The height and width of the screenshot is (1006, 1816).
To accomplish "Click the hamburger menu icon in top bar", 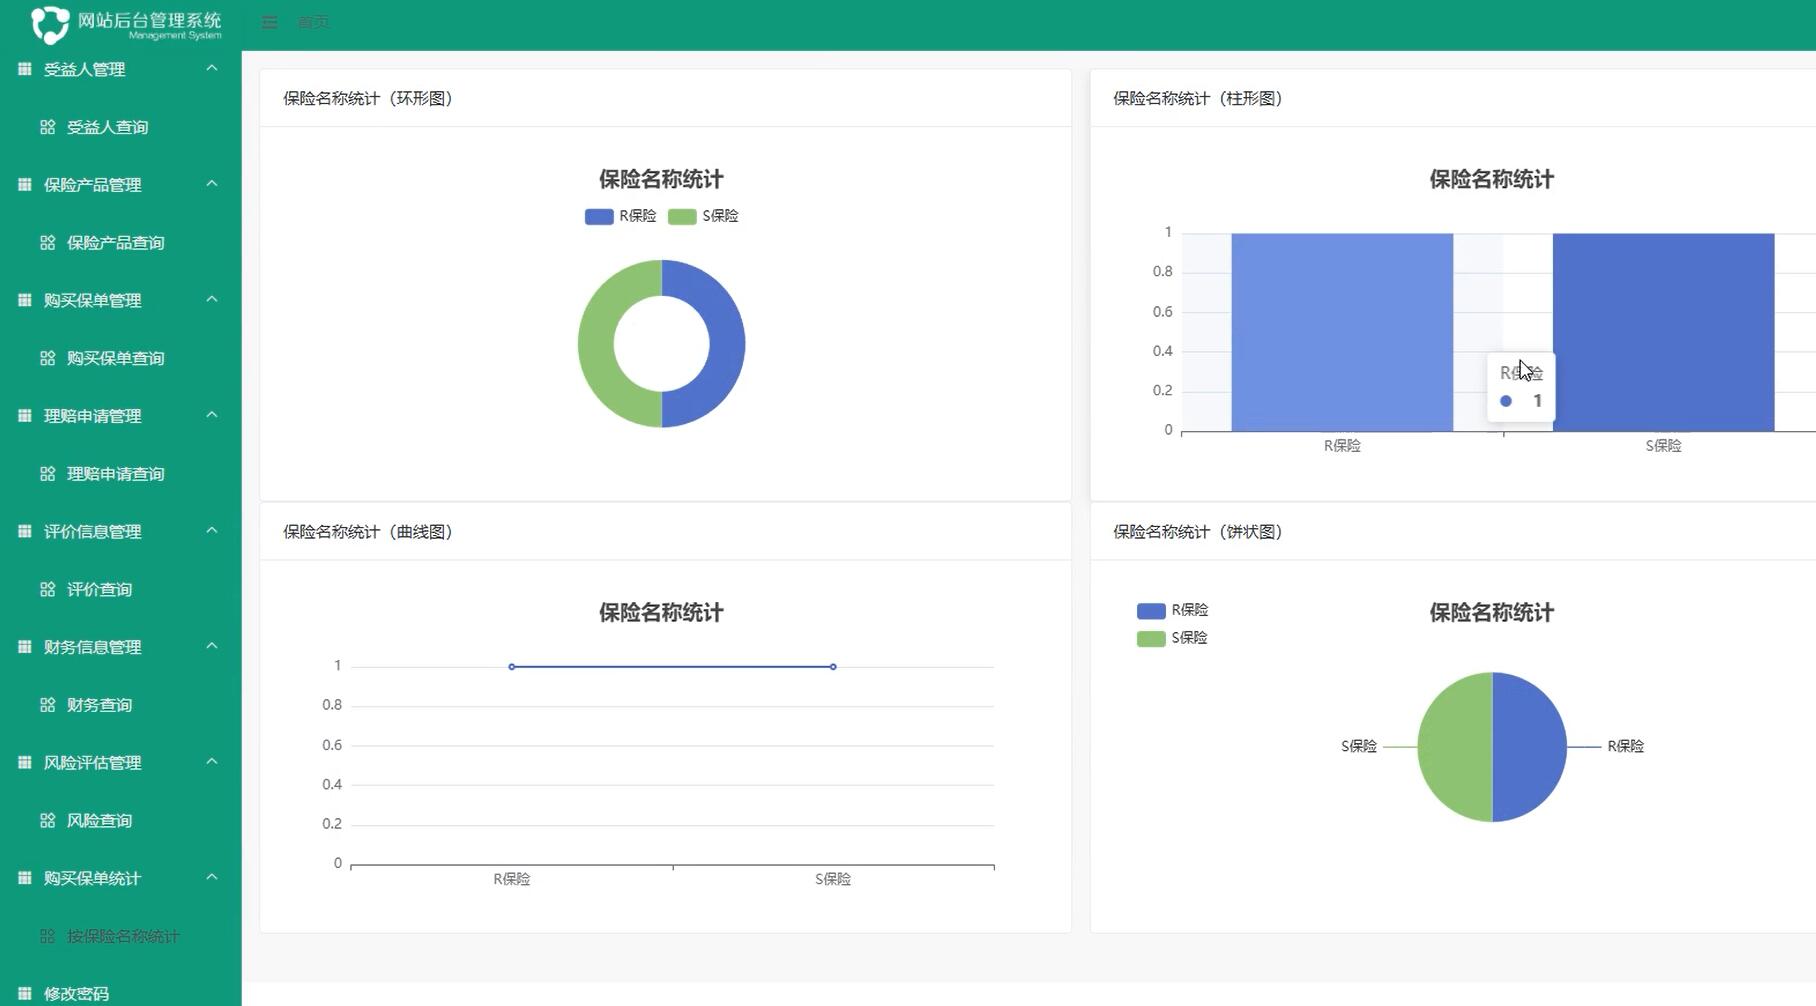I will 268,21.
